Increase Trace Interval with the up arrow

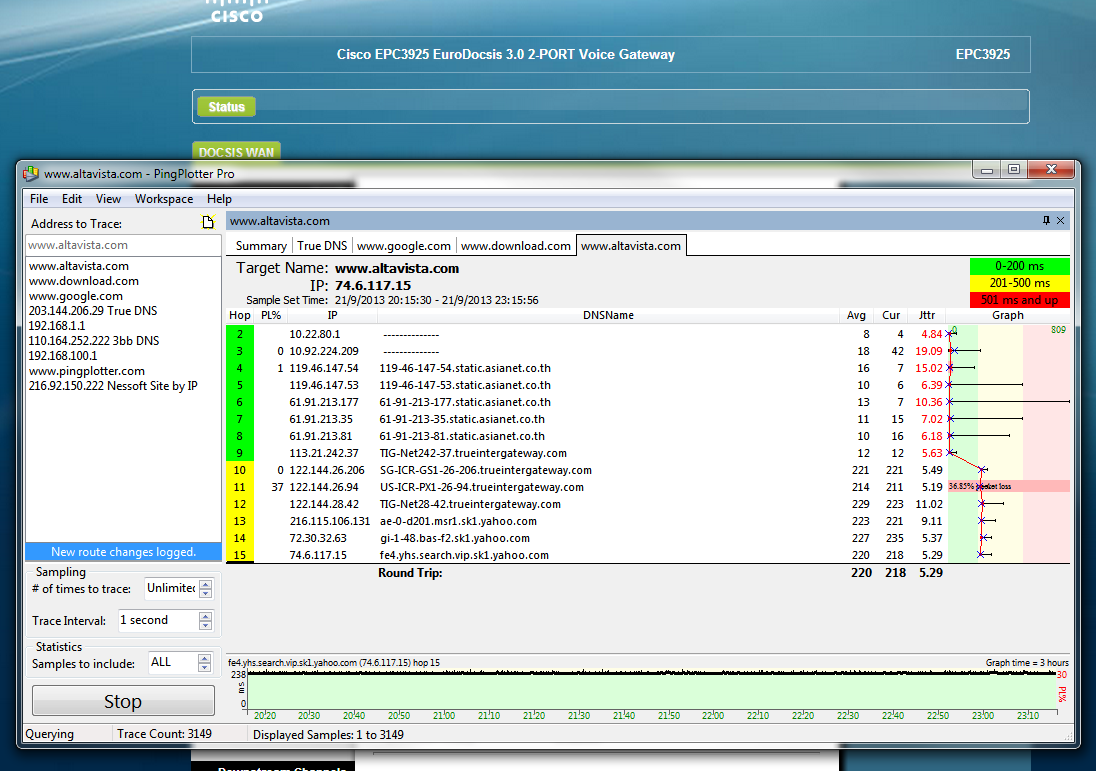pyautogui.click(x=205, y=616)
